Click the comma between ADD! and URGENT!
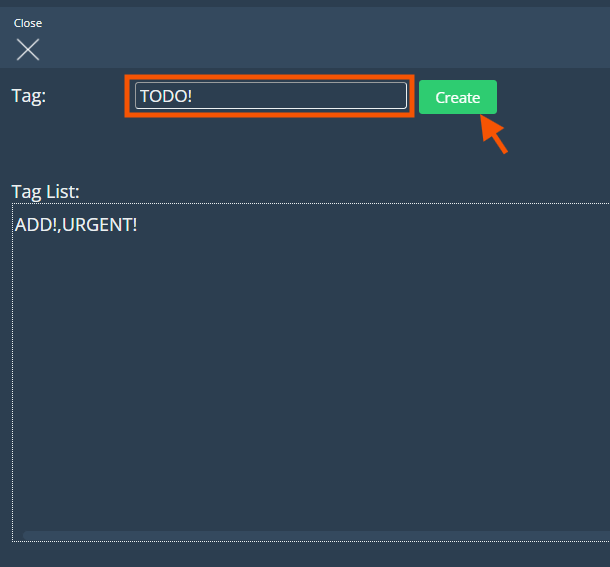 pos(60,227)
